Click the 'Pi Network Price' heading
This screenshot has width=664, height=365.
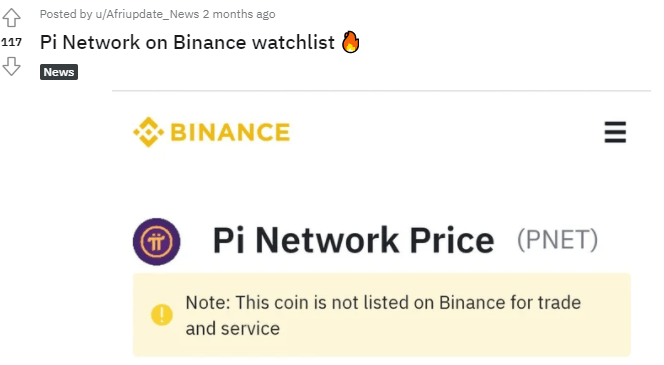[353, 241]
